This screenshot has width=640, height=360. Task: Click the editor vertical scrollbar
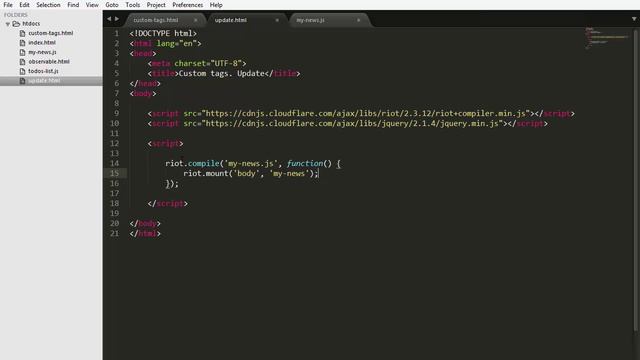coord(636,180)
